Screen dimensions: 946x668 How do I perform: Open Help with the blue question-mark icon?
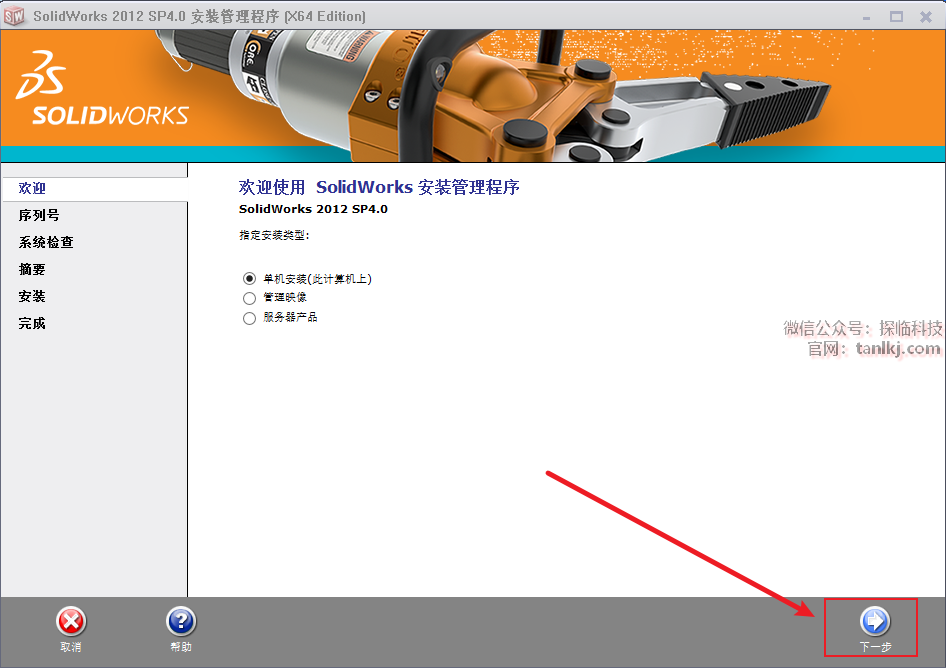click(x=181, y=622)
